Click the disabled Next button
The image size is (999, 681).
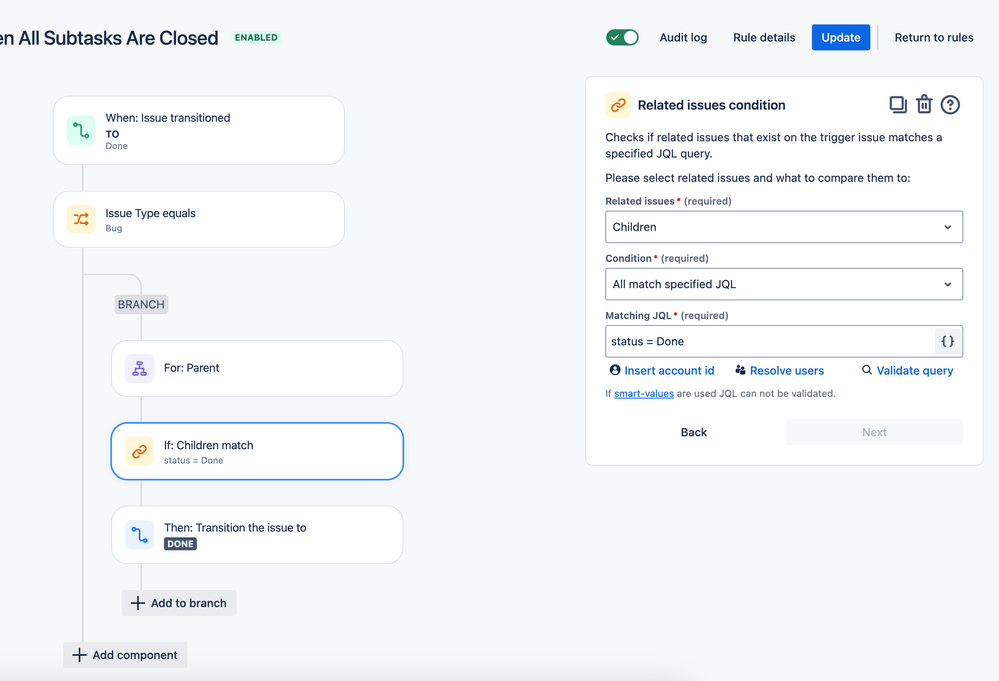click(x=874, y=433)
